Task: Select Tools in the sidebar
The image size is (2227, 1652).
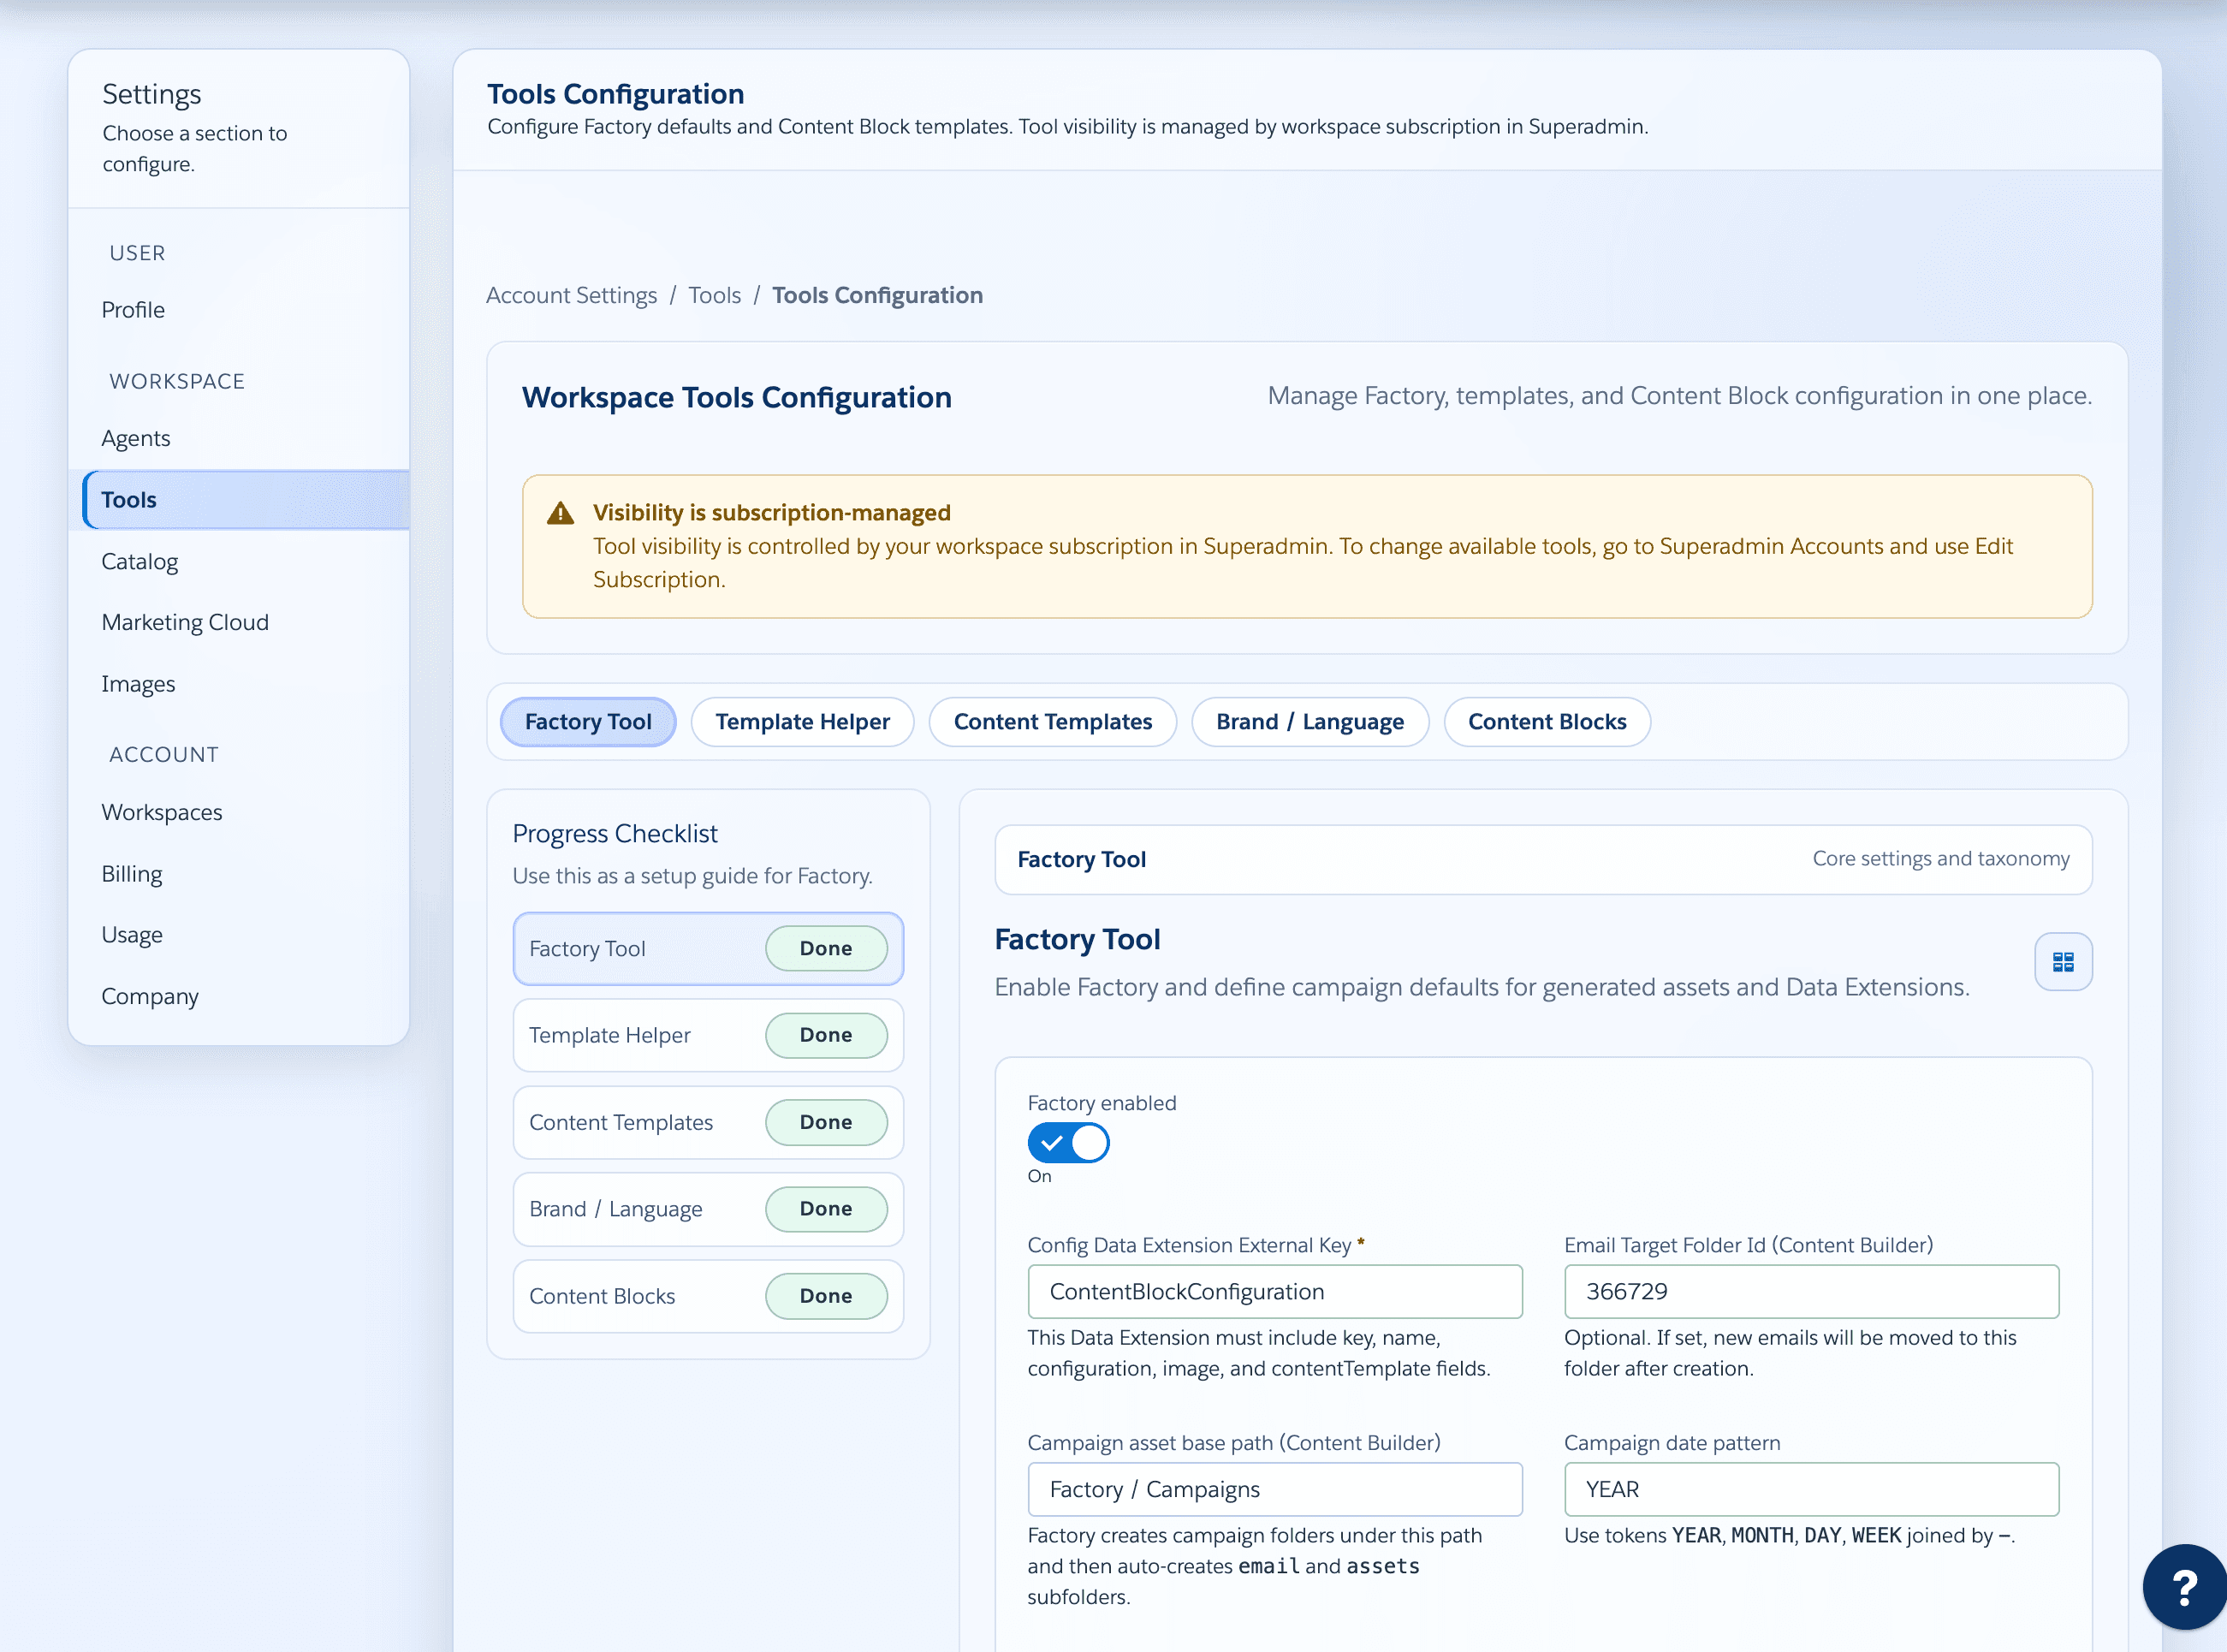Action: tap(246, 500)
